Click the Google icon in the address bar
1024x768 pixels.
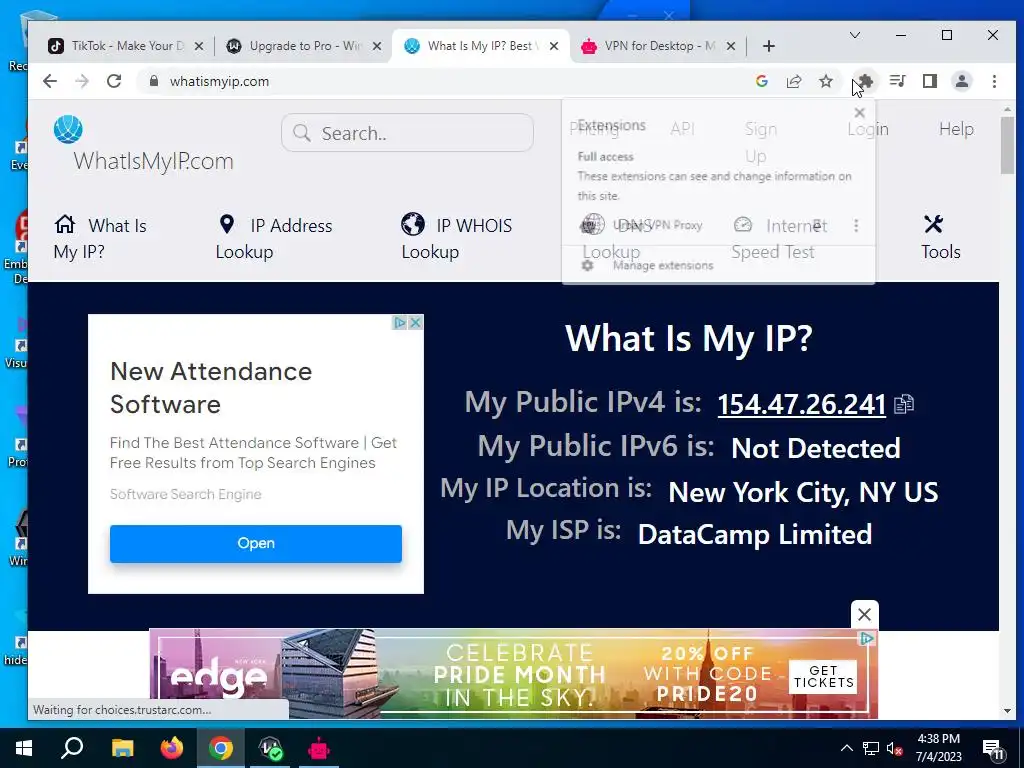click(761, 81)
